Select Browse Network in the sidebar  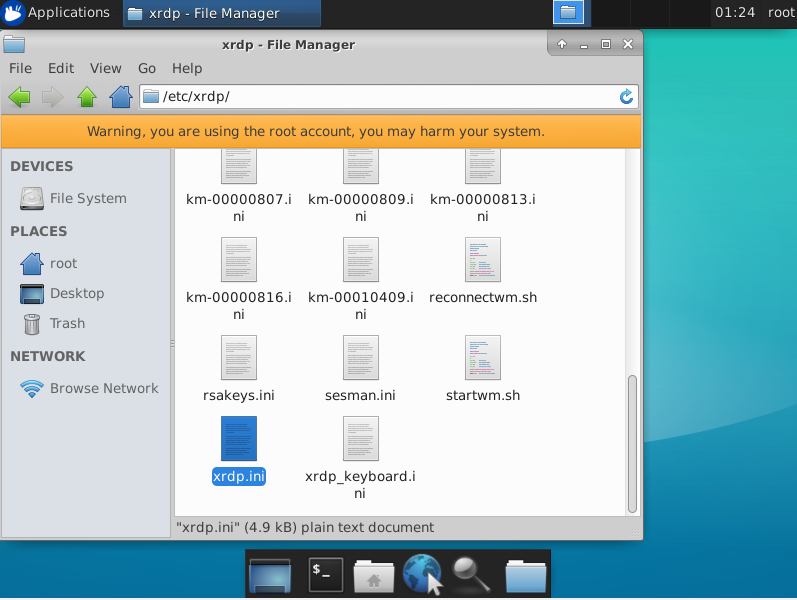pyautogui.click(x=89, y=388)
